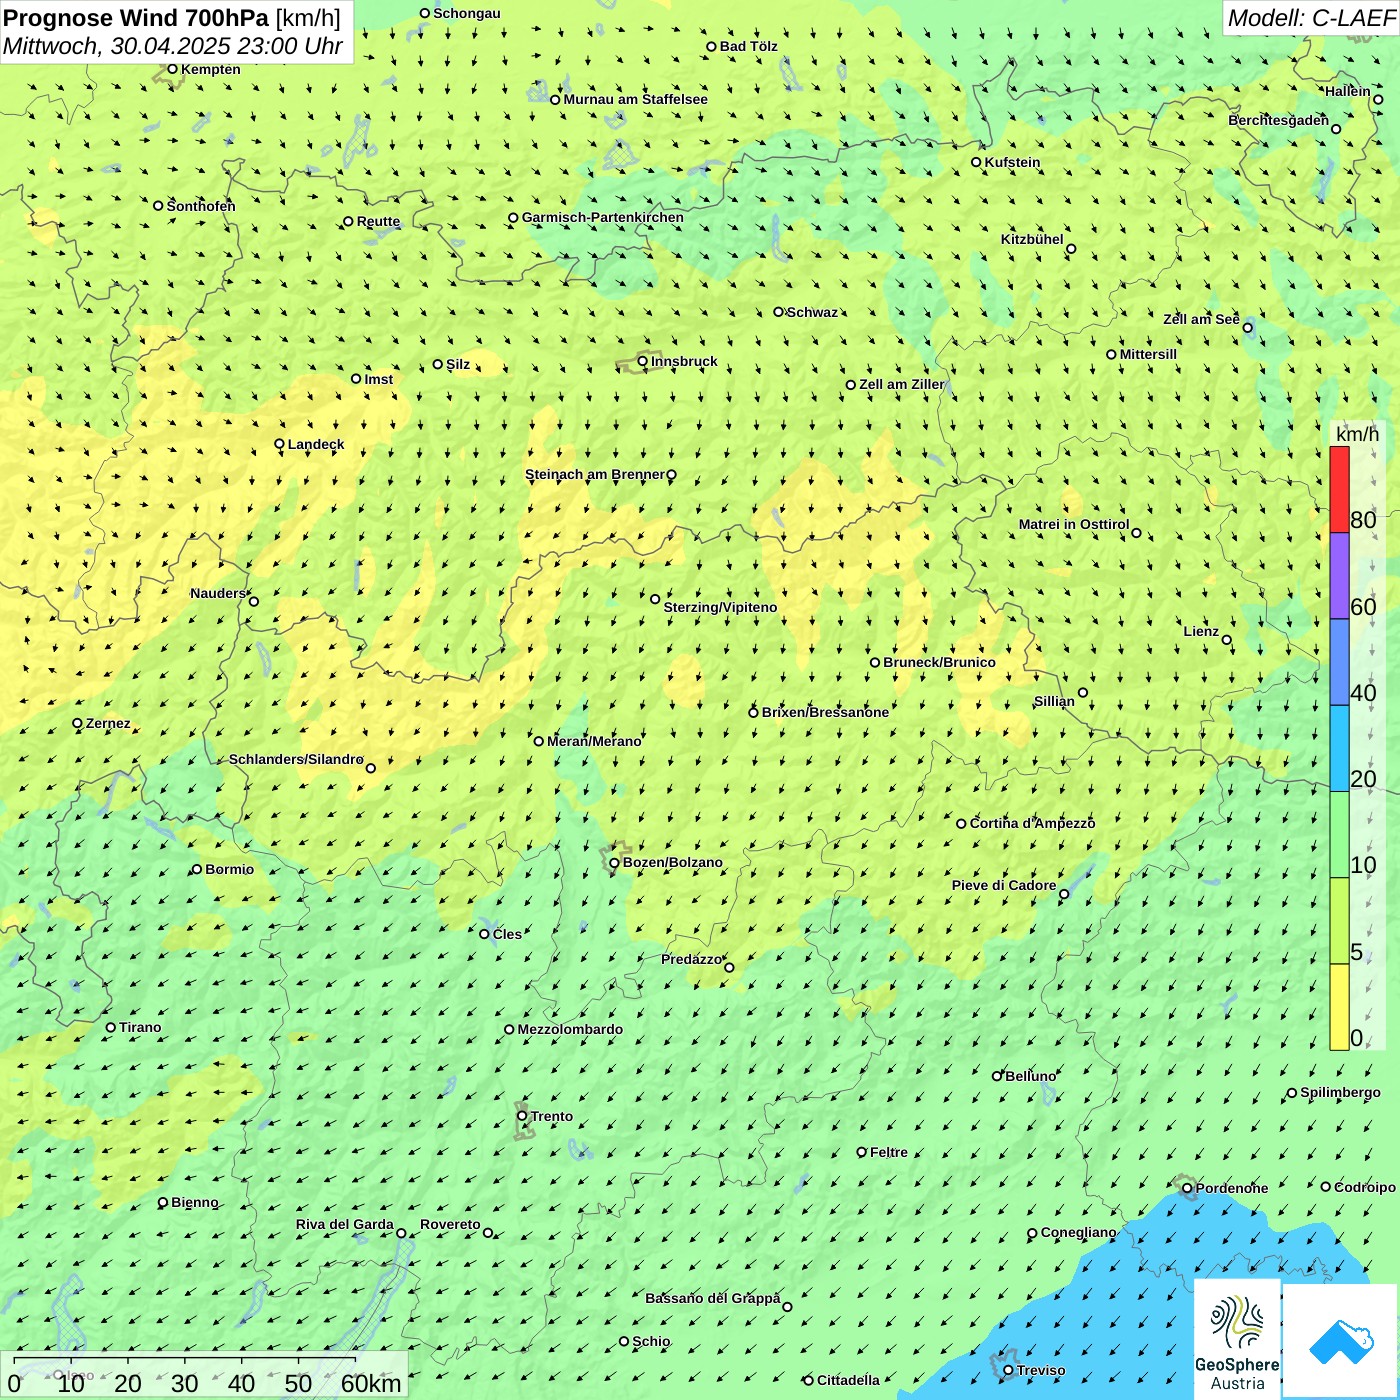Click the 'Cittadella' label
This screenshot has width=1400, height=1400.
[849, 1380]
